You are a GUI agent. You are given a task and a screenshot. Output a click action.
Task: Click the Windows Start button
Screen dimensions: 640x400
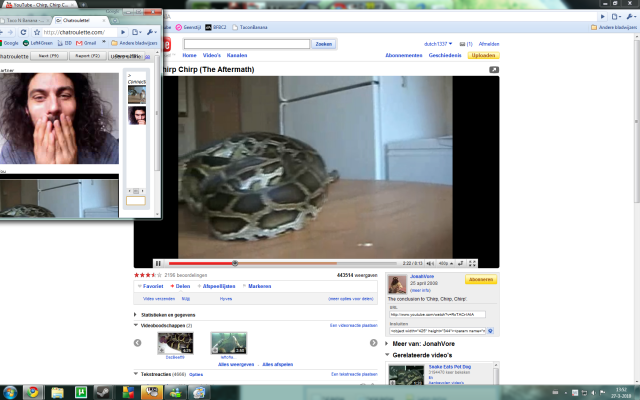pyautogui.click(x=12, y=390)
